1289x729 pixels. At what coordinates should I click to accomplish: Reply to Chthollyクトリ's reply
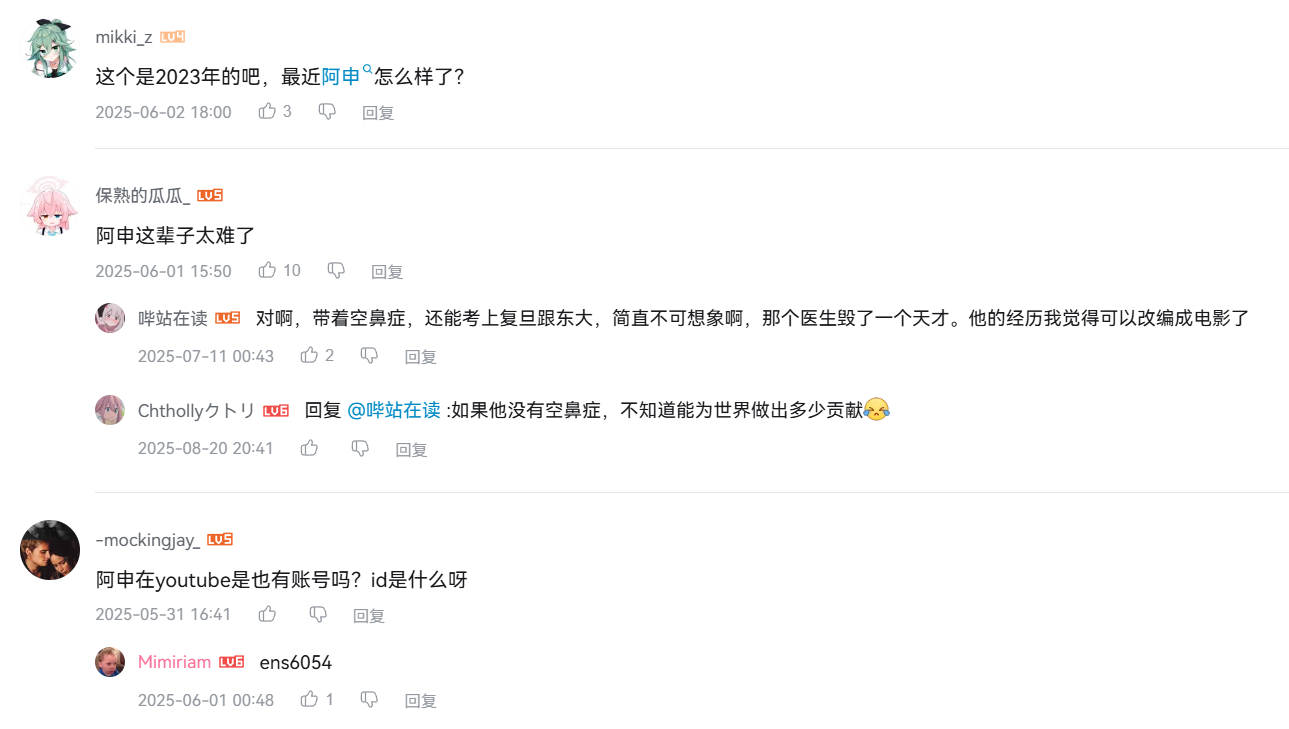(x=411, y=450)
